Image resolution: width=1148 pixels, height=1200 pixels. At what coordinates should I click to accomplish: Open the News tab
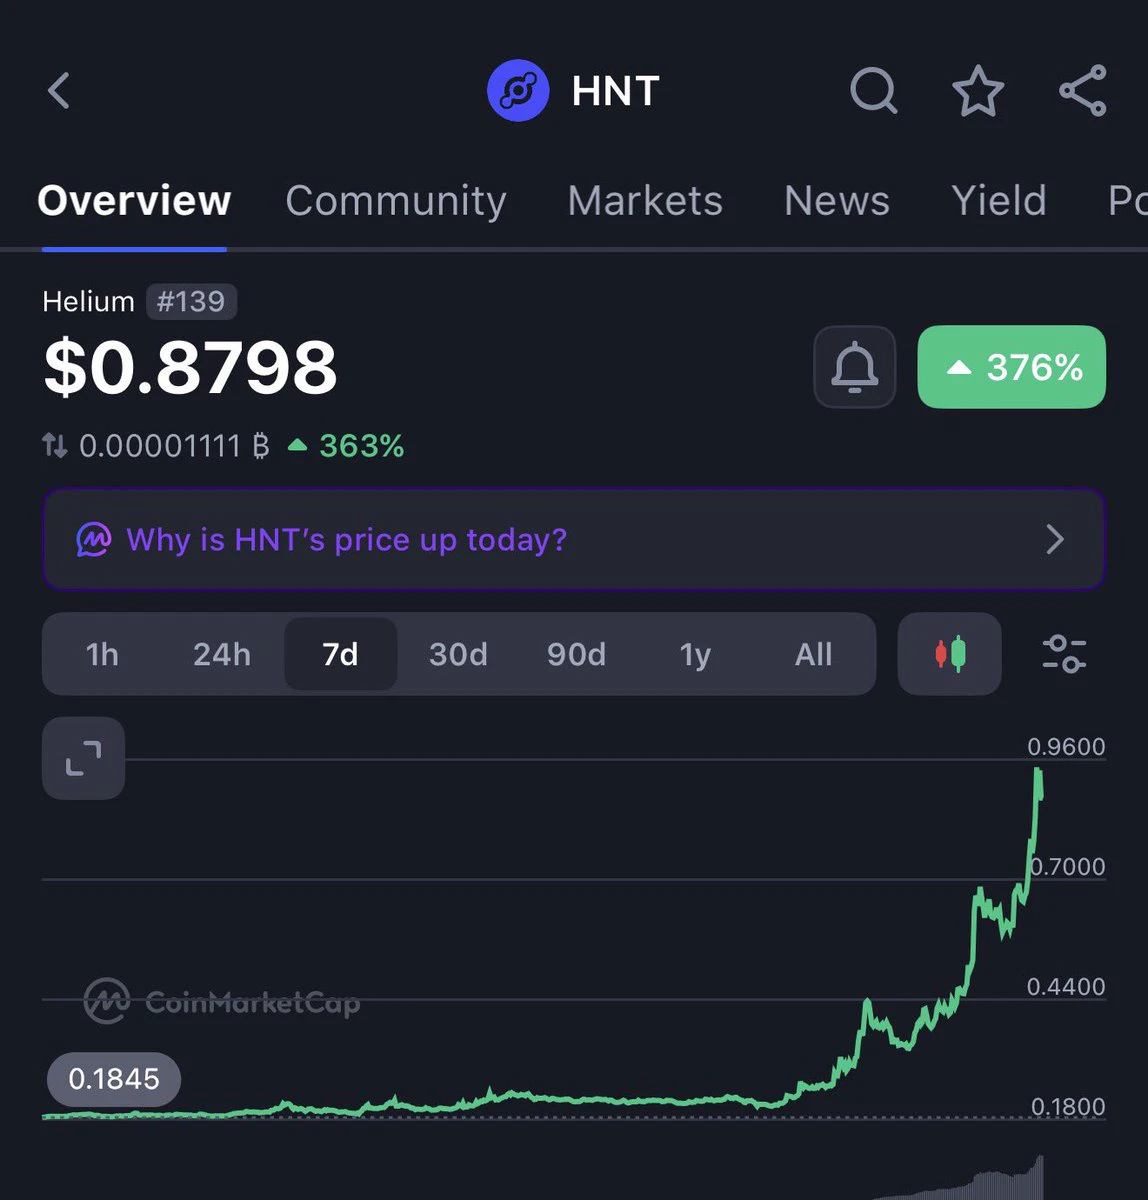[x=837, y=201]
